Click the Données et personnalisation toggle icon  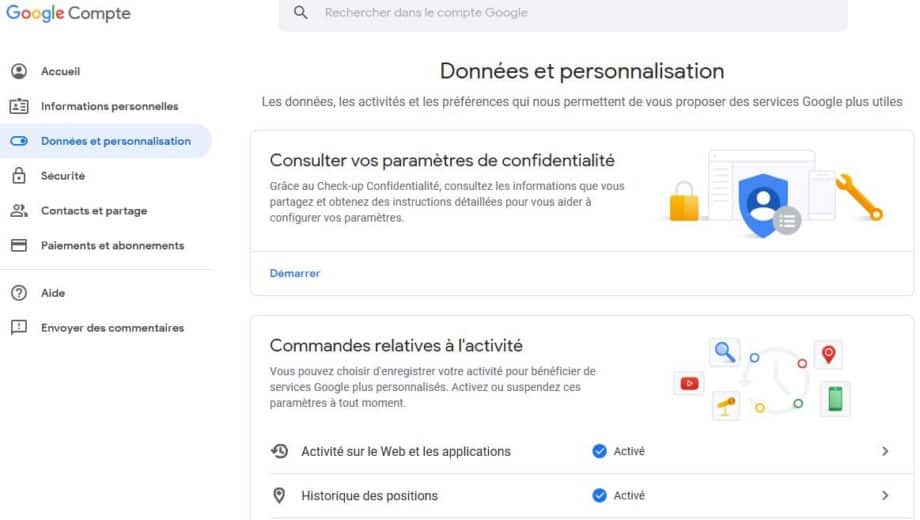tap(19, 141)
